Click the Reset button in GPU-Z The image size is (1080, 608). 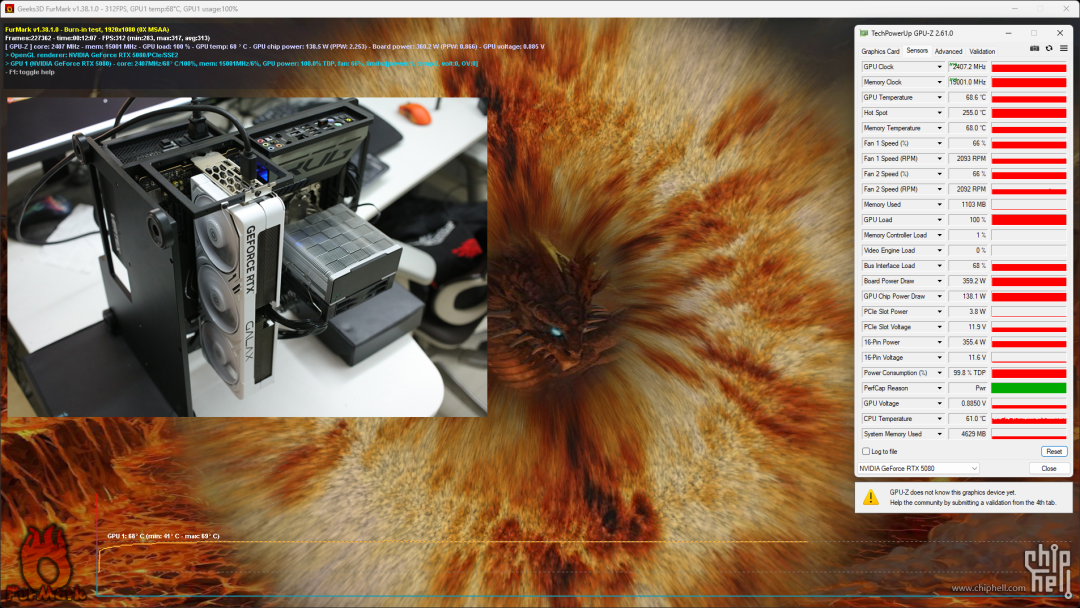pos(1054,452)
